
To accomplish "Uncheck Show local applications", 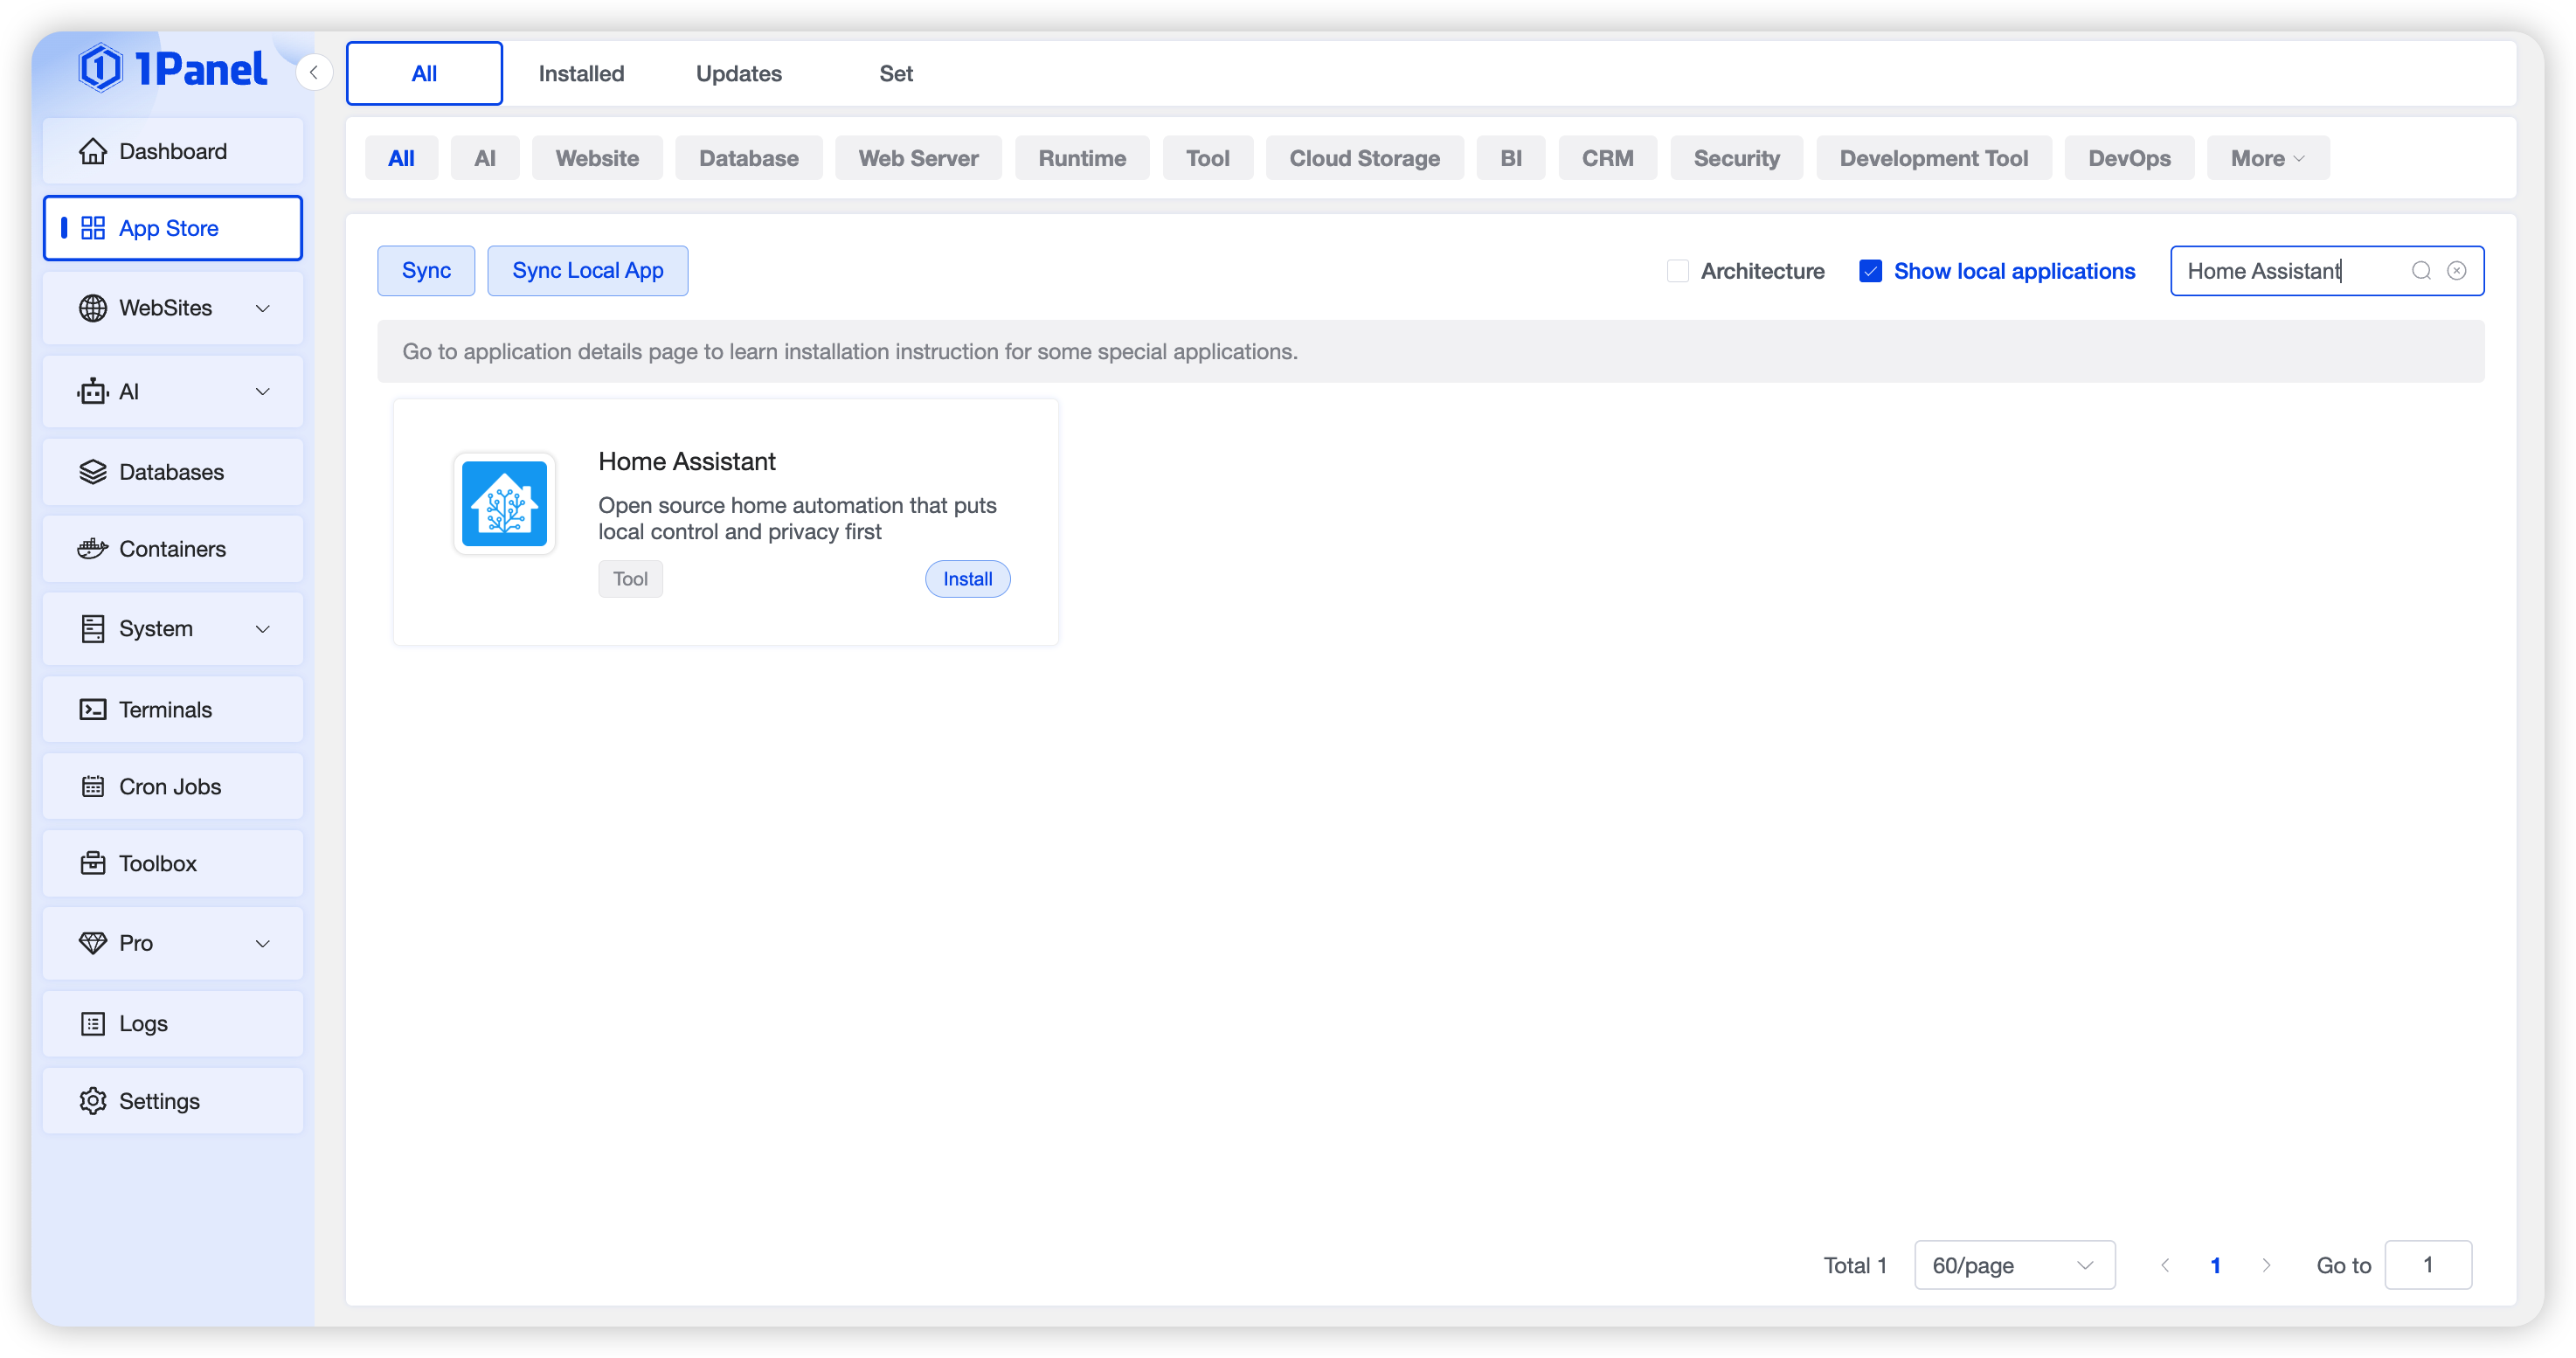I will click(x=1870, y=271).
